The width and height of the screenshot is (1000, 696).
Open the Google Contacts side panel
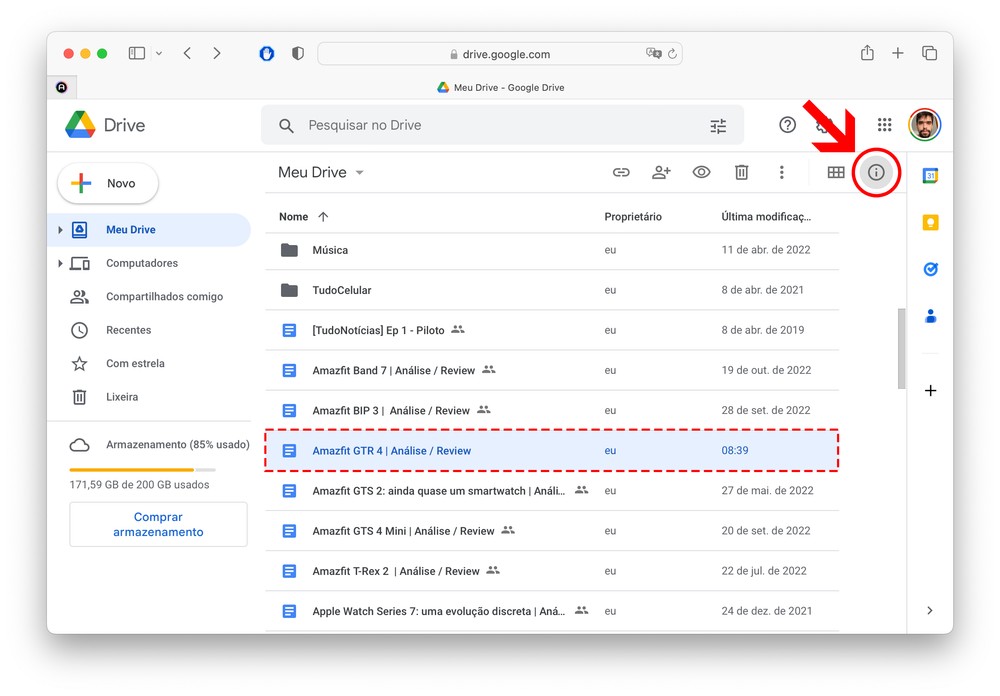pyautogui.click(x=930, y=316)
